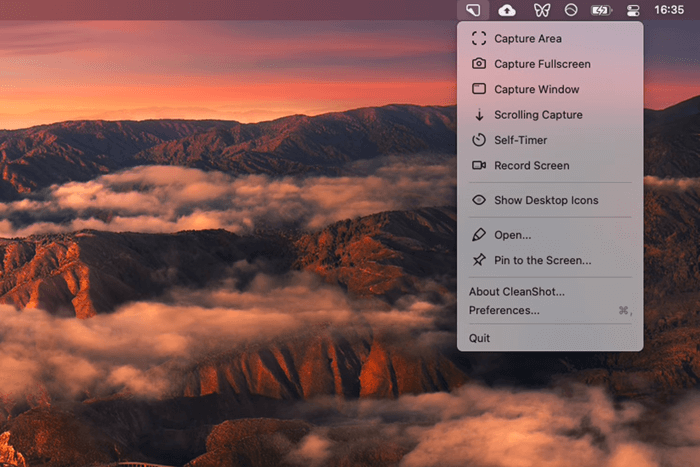Click the video camera Record Screen icon
This screenshot has height=467, width=700.
(x=479, y=165)
